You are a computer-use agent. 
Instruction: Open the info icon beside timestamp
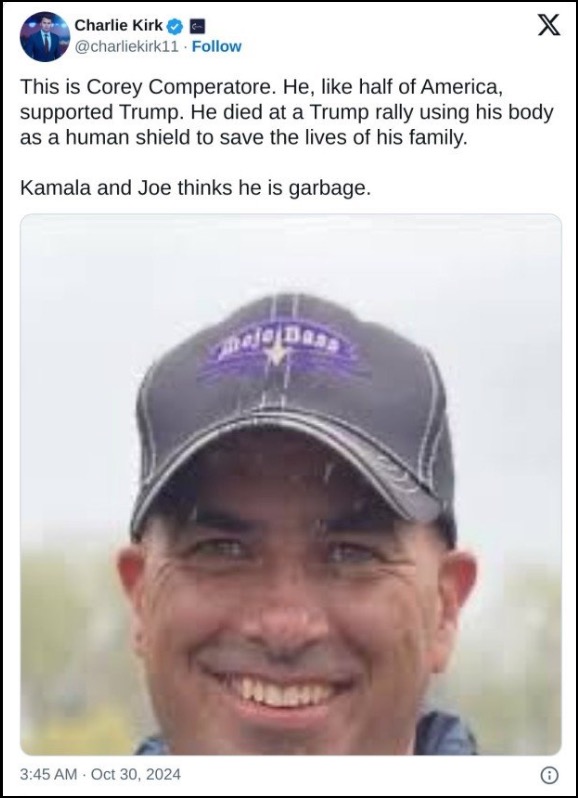click(x=549, y=775)
